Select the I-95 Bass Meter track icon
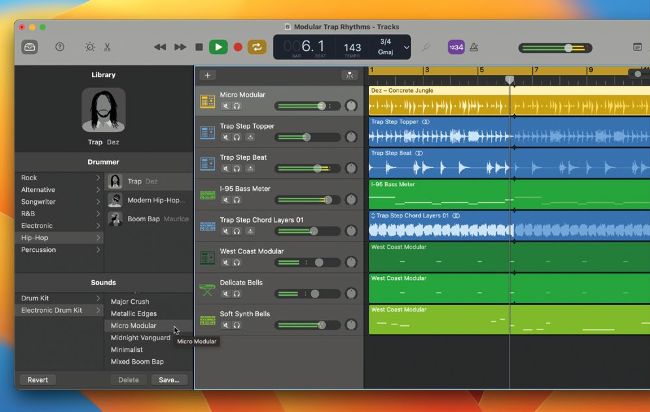This screenshot has height=412, width=650. 207,195
